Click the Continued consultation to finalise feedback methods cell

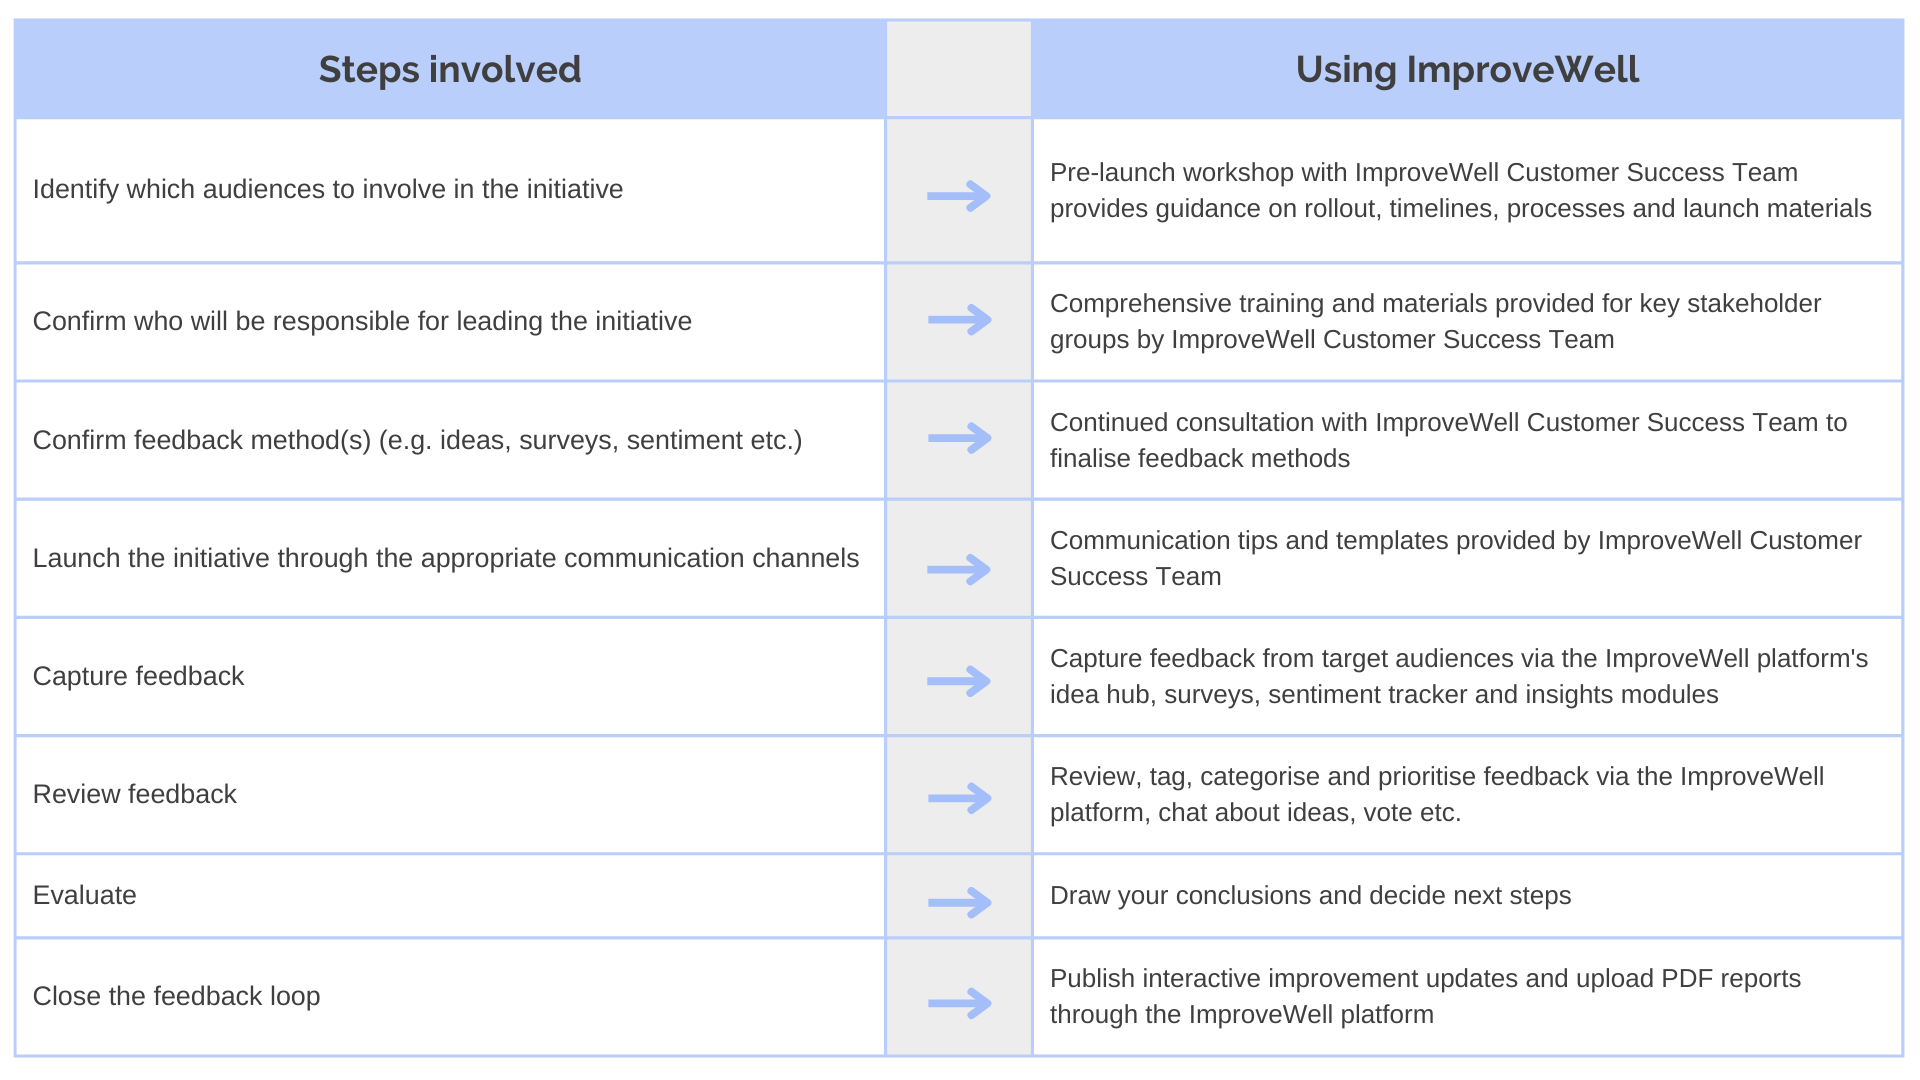coord(1467,440)
